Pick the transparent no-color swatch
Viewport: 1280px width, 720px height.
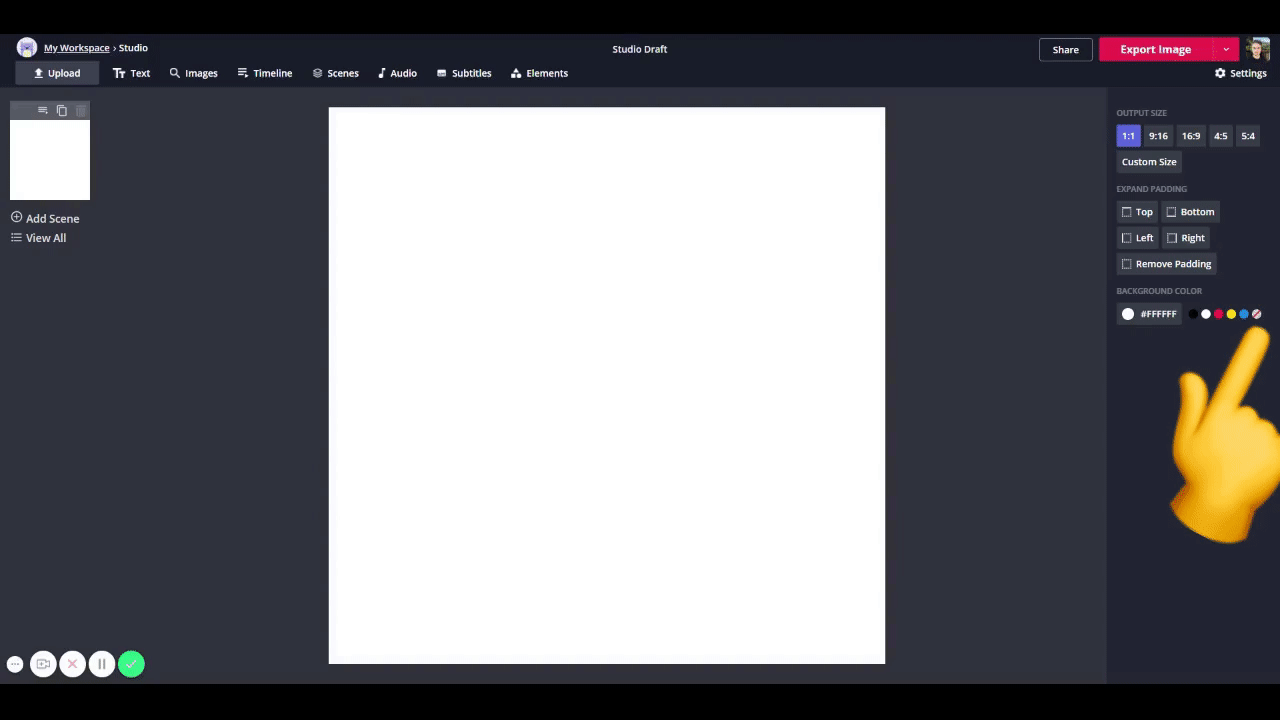tap(1257, 314)
